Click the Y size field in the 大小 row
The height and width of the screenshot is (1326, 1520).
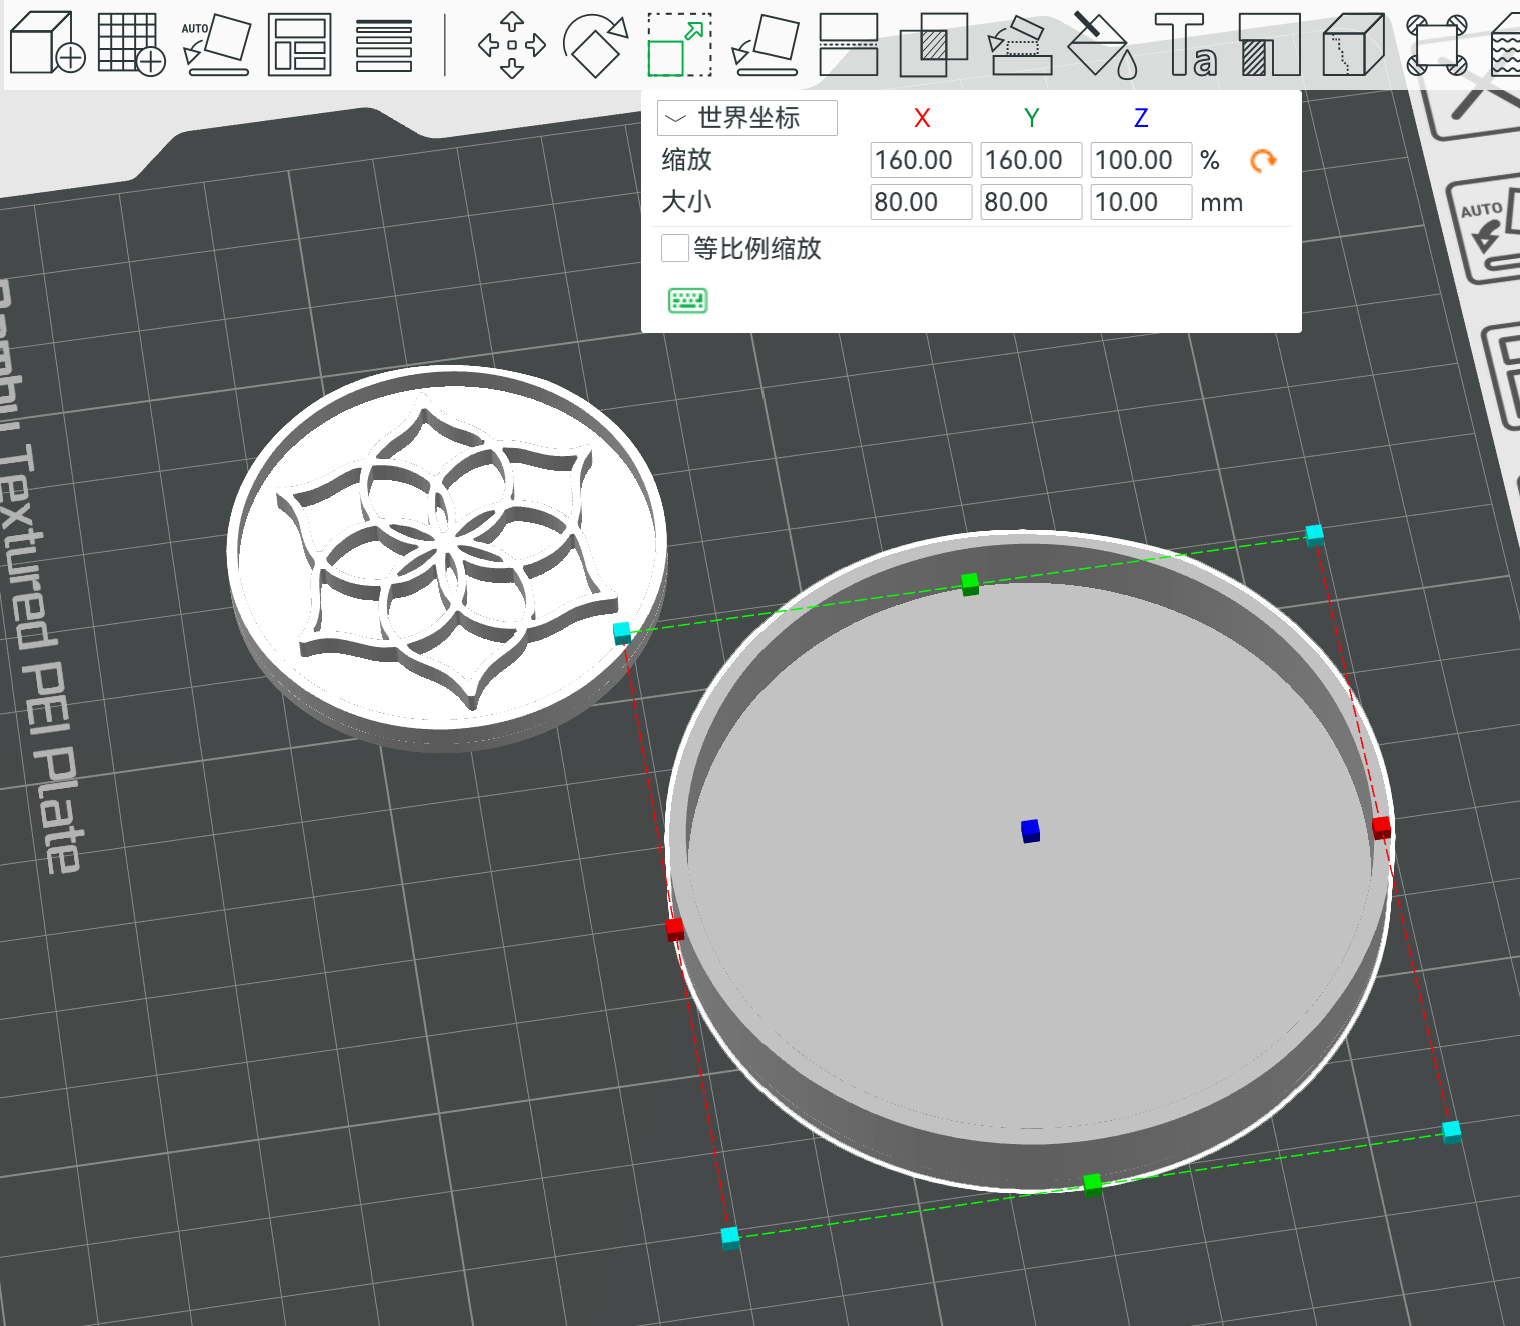tap(1031, 202)
